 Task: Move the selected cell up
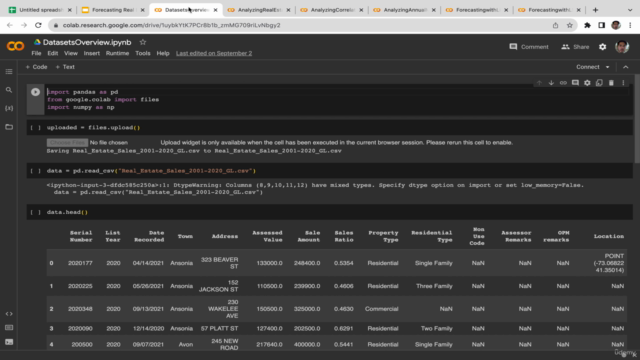click(x=539, y=83)
